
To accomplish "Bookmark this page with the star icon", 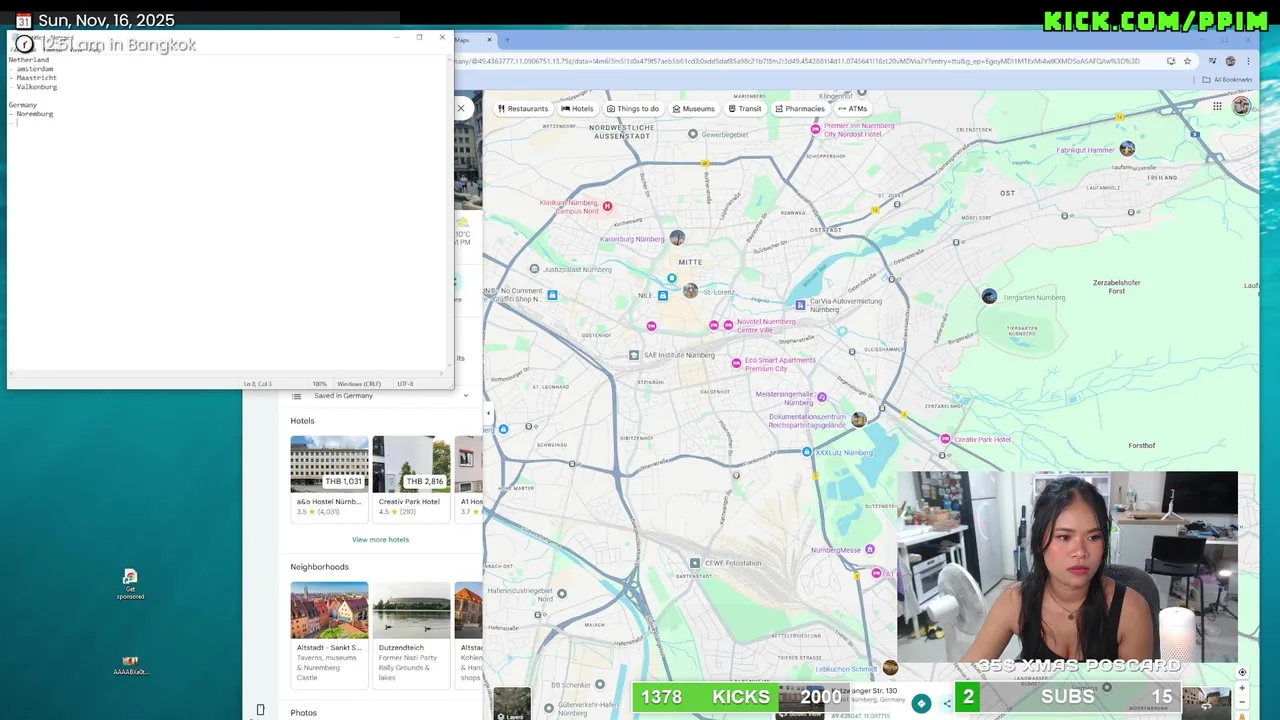I will click(1188, 61).
